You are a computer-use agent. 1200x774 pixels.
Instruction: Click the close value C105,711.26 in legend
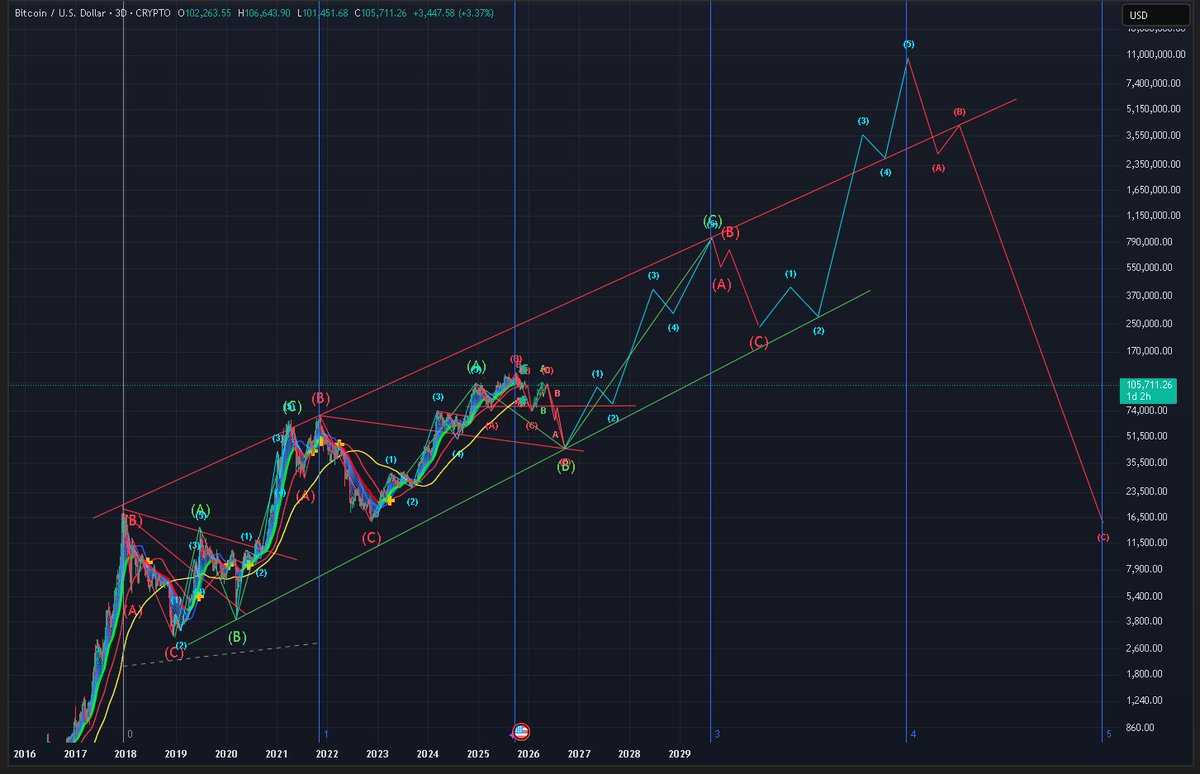click(378, 14)
